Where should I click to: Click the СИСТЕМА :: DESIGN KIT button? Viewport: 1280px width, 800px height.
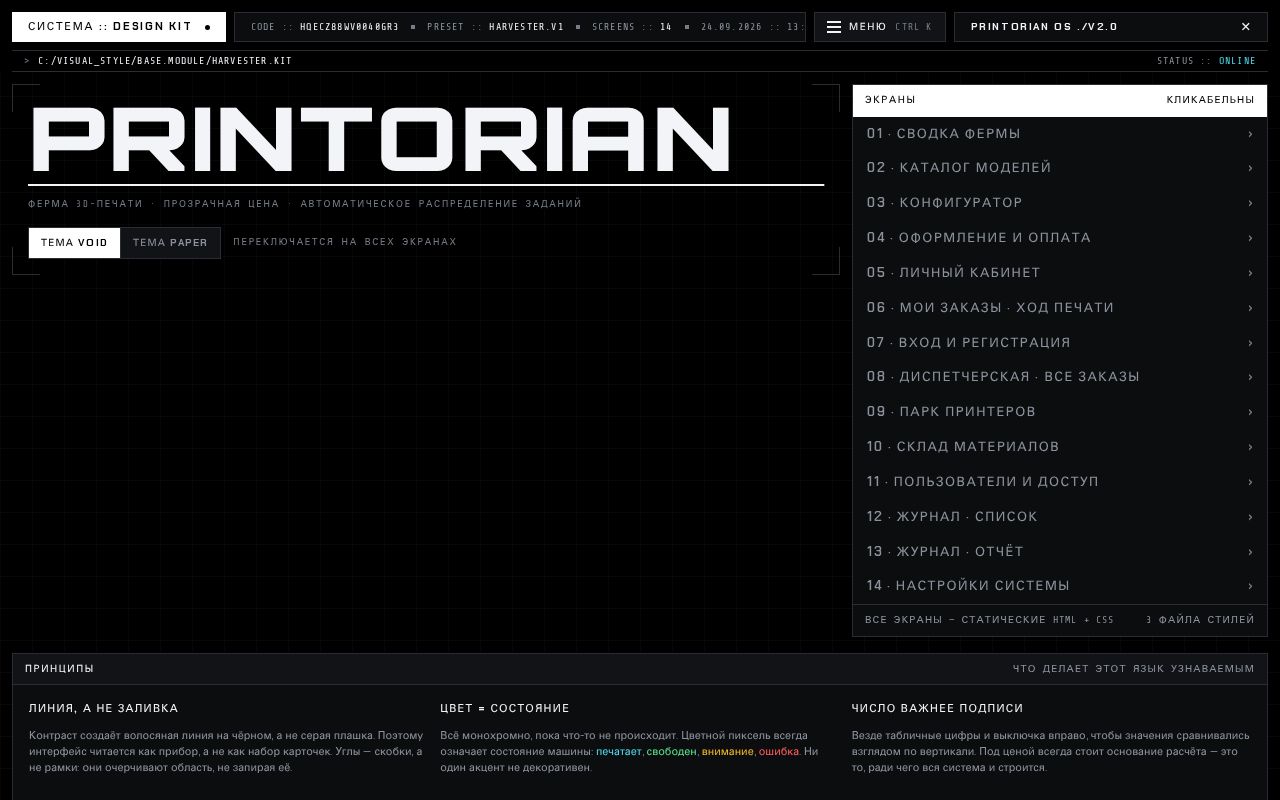click(119, 27)
